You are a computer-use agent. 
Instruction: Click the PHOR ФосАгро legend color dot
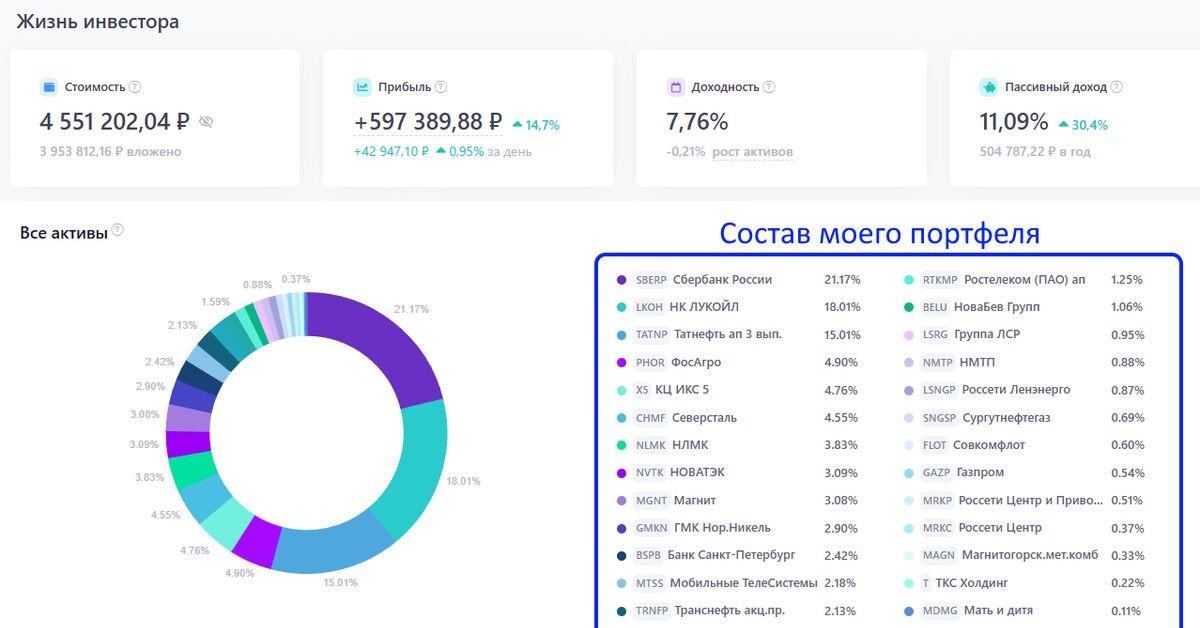[x=622, y=362]
